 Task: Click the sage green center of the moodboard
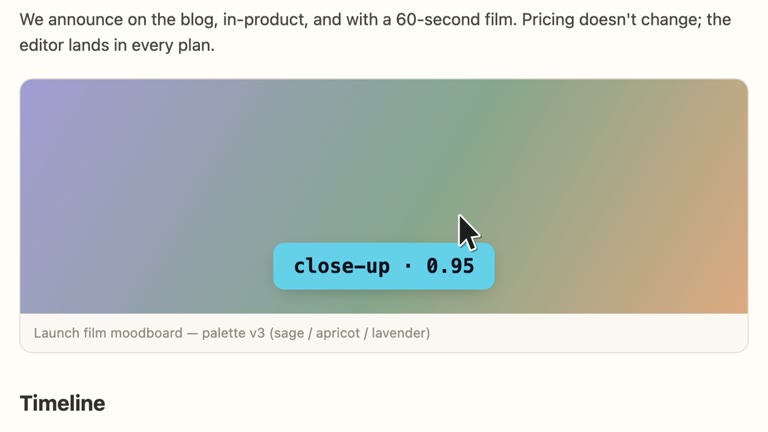click(x=431, y=162)
